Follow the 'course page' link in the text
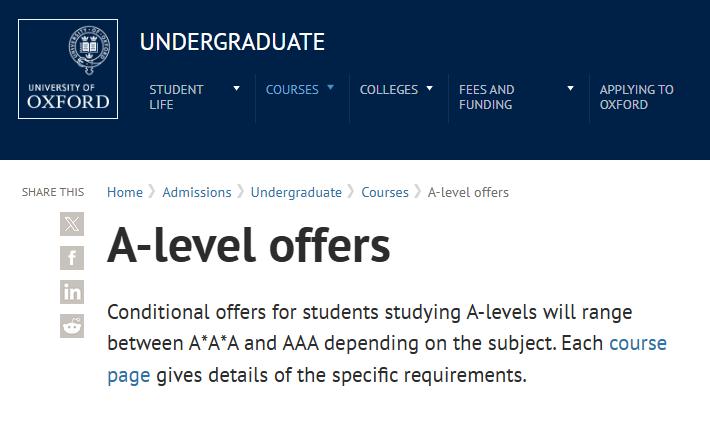The image size is (710, 431). (637, 344)
